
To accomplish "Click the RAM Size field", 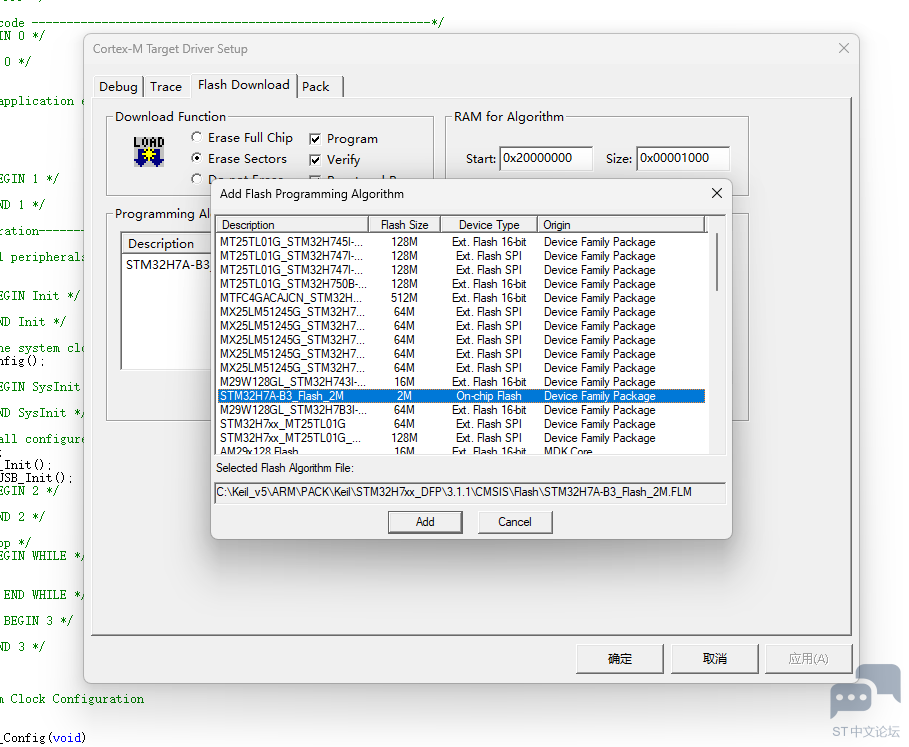I will (683, 158).
